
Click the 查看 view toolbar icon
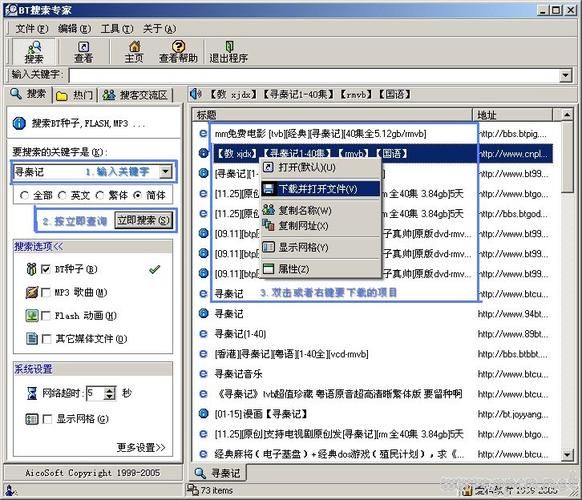84,47
